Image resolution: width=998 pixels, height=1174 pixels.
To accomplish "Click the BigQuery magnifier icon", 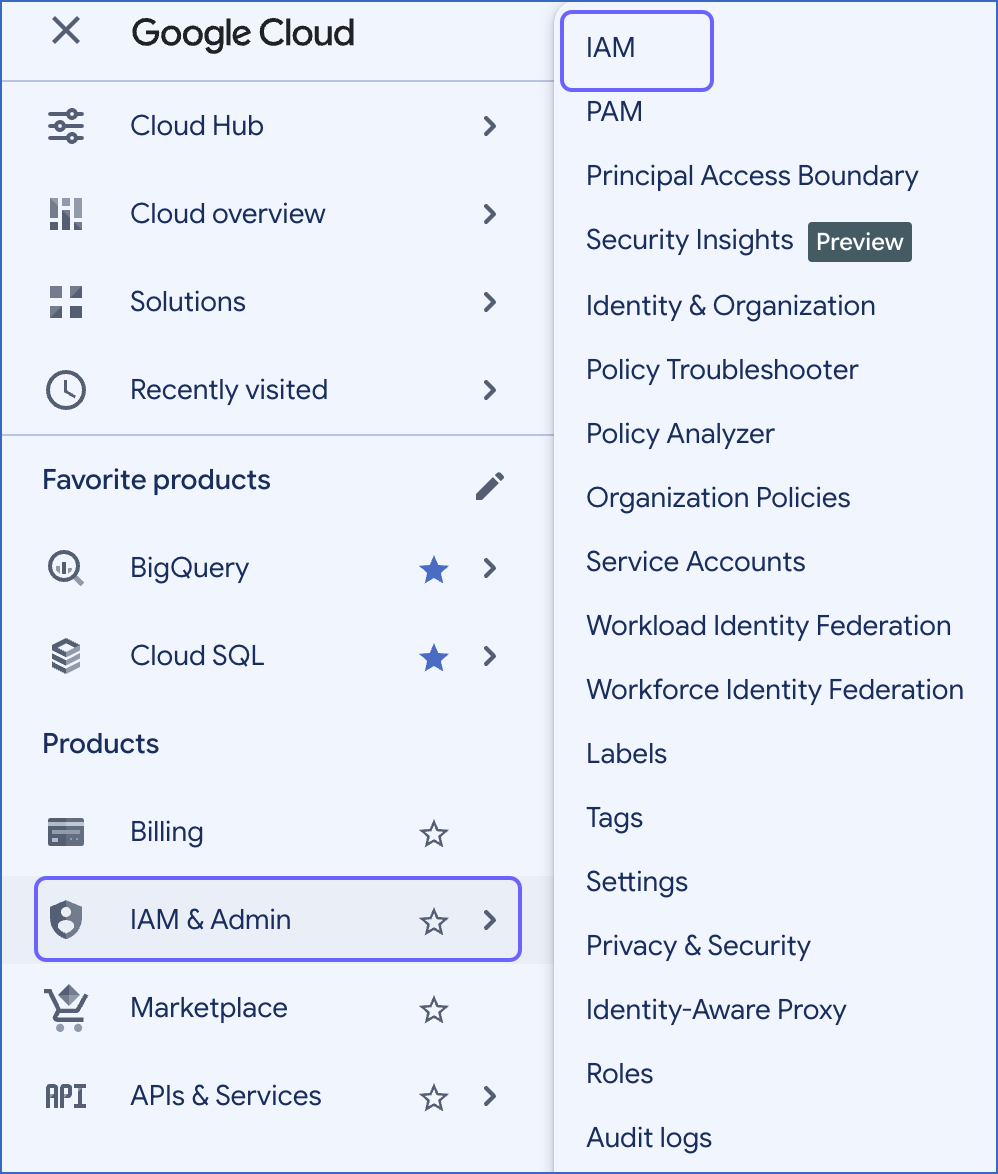I will [x=66, y=568].
